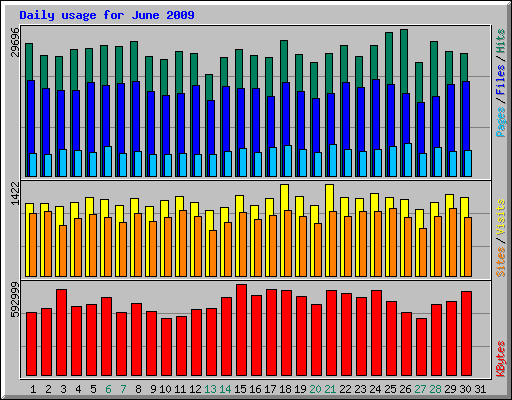Screen dimensions: 512x400
Task: Click weekend day 6 label
Action: point(108,389)
